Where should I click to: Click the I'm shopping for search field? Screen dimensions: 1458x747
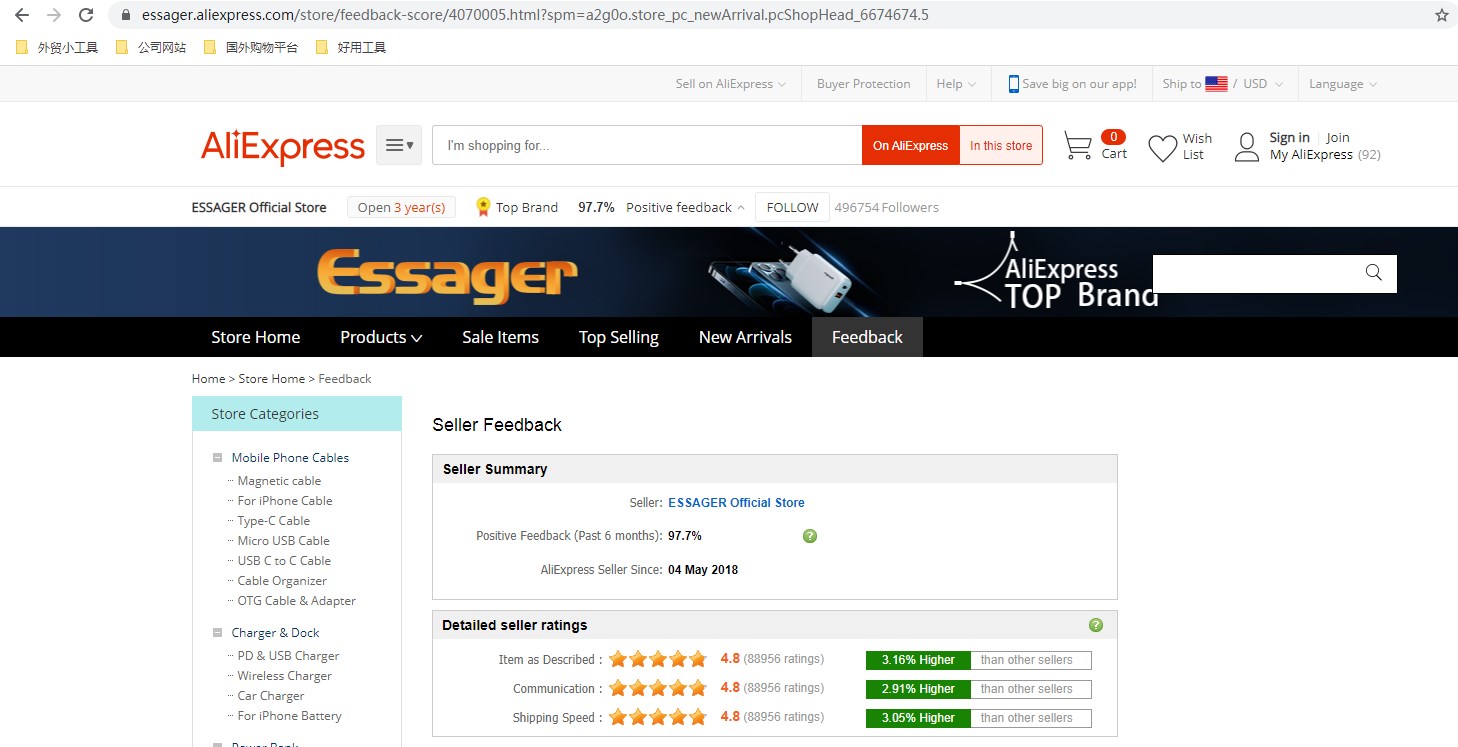pos(647,145)
